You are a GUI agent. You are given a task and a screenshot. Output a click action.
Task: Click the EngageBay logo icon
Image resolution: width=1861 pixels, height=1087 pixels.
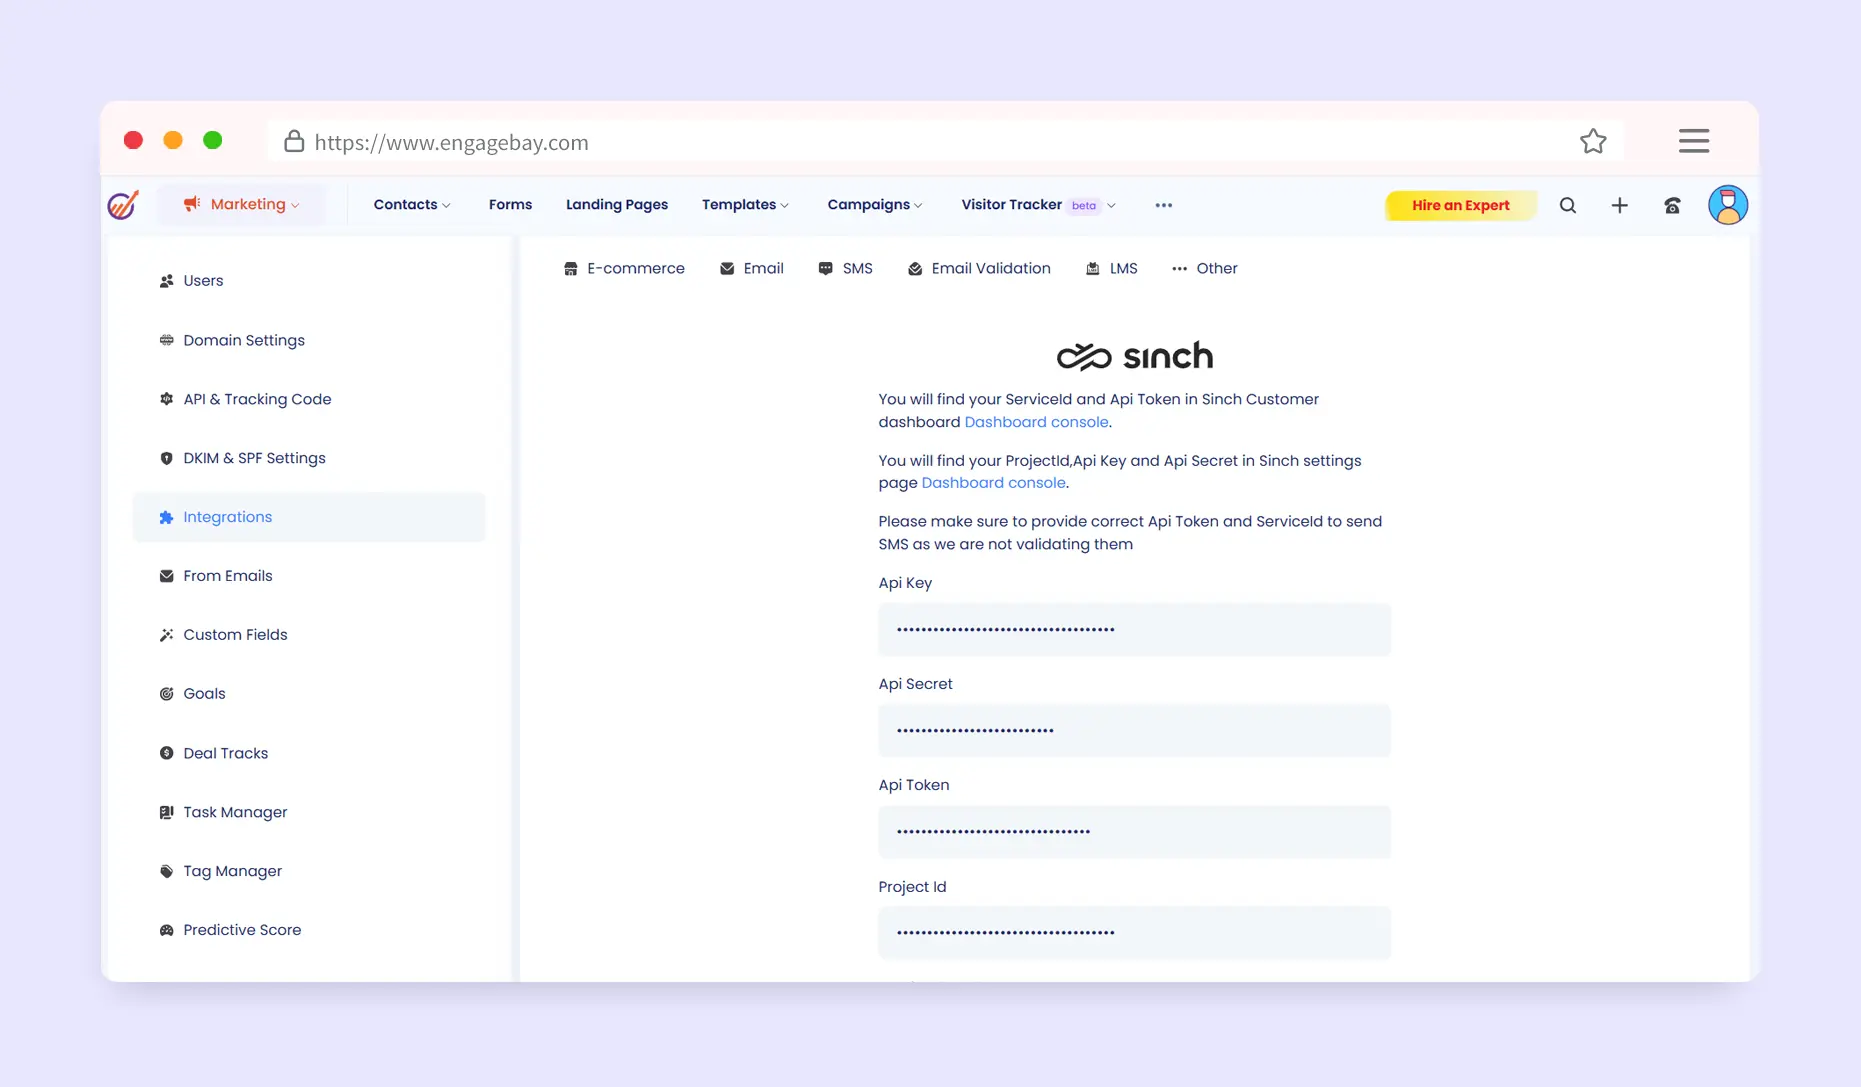(123, 205)
